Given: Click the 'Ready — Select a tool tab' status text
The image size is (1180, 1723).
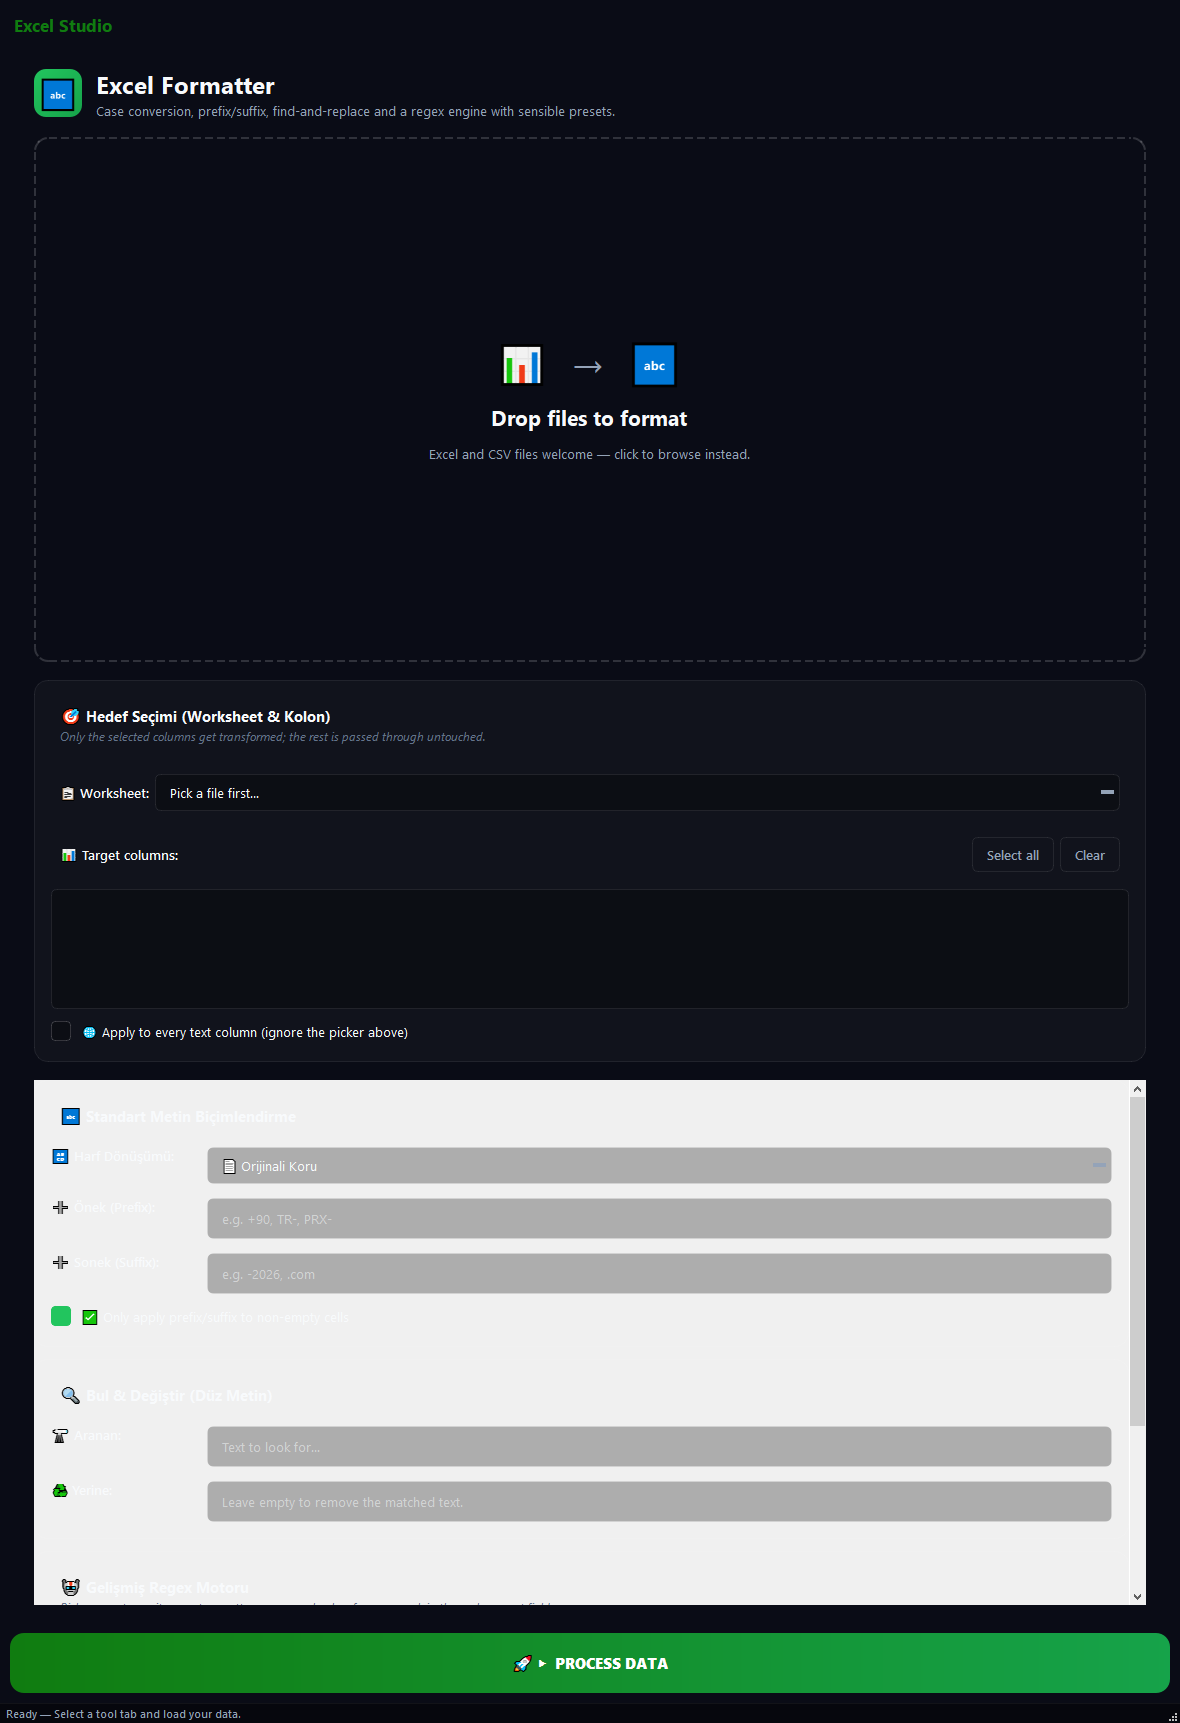Looking at the screenshot, I should coord(123,1713).
